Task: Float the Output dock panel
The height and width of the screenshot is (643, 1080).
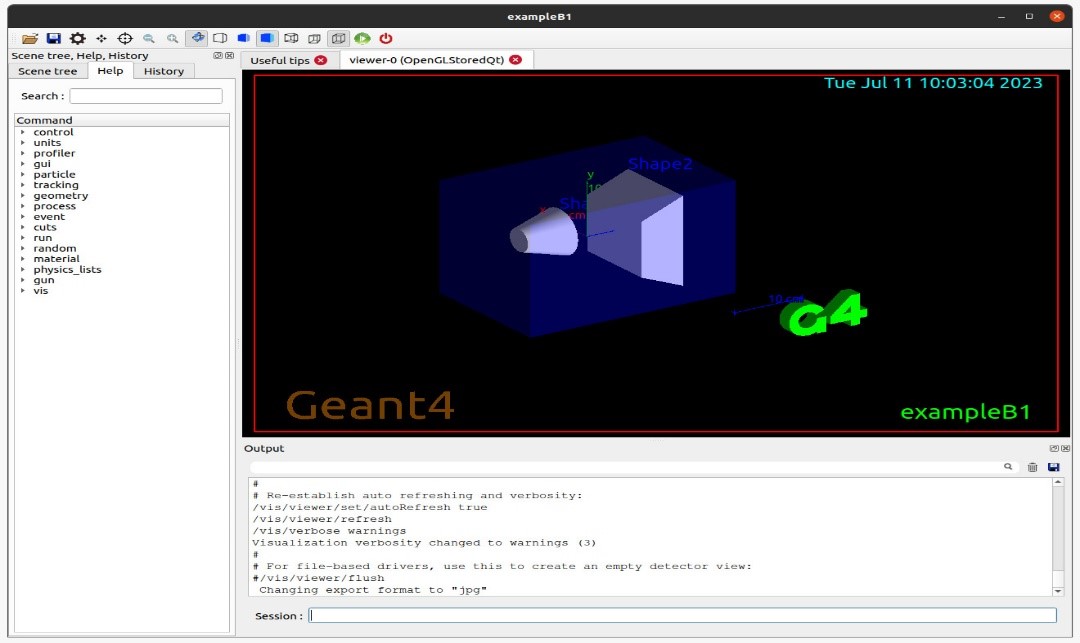Action: [x=1054, y=448]
